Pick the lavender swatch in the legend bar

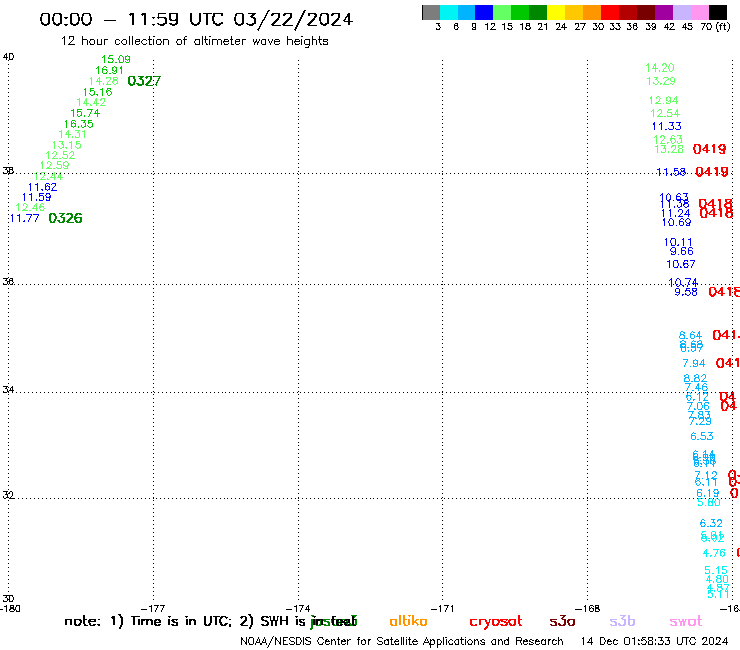[681, 12]
